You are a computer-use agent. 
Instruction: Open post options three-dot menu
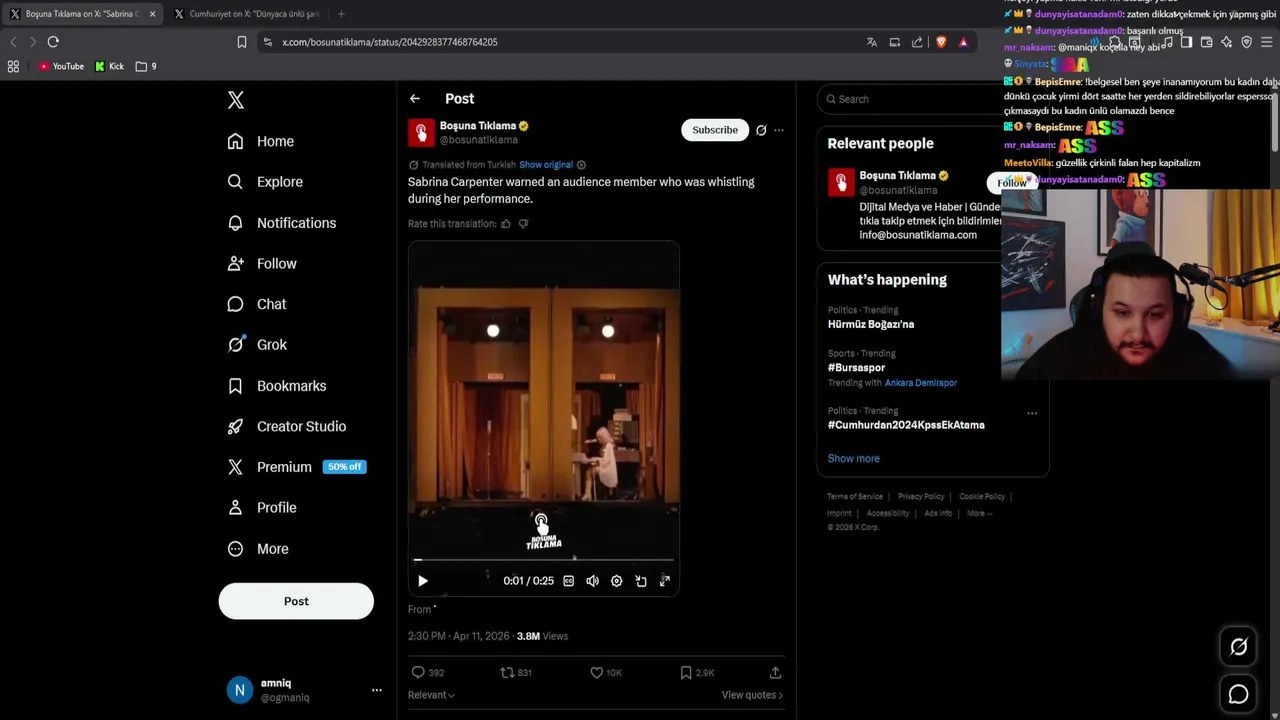(x=779, y=130)
